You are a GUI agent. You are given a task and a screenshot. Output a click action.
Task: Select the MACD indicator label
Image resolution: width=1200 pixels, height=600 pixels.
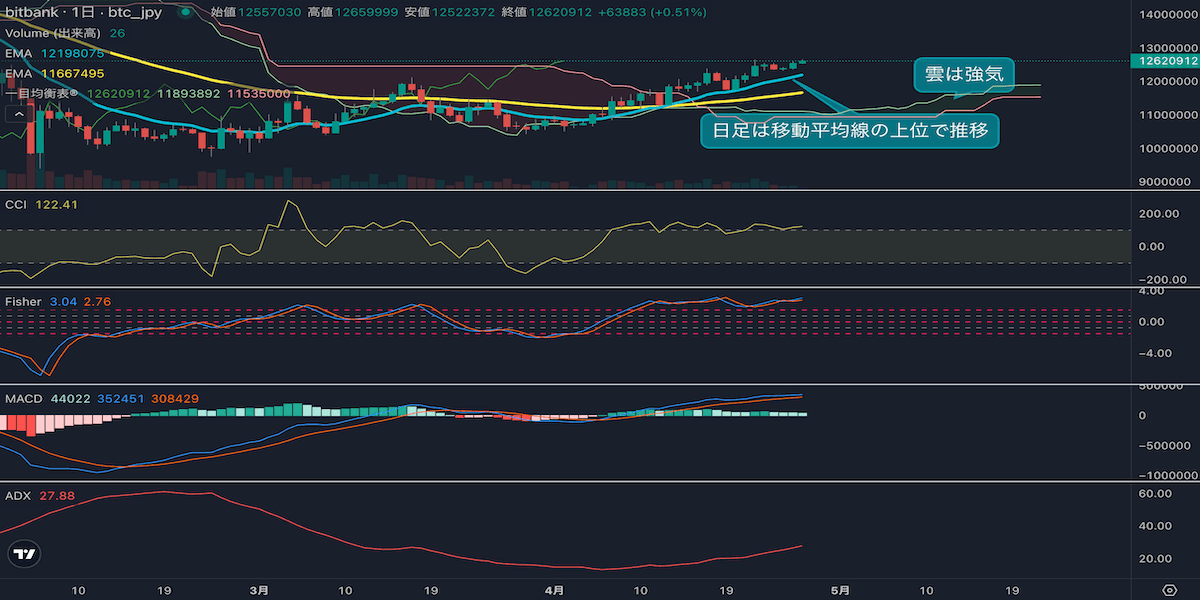click(x=24, y=399)
